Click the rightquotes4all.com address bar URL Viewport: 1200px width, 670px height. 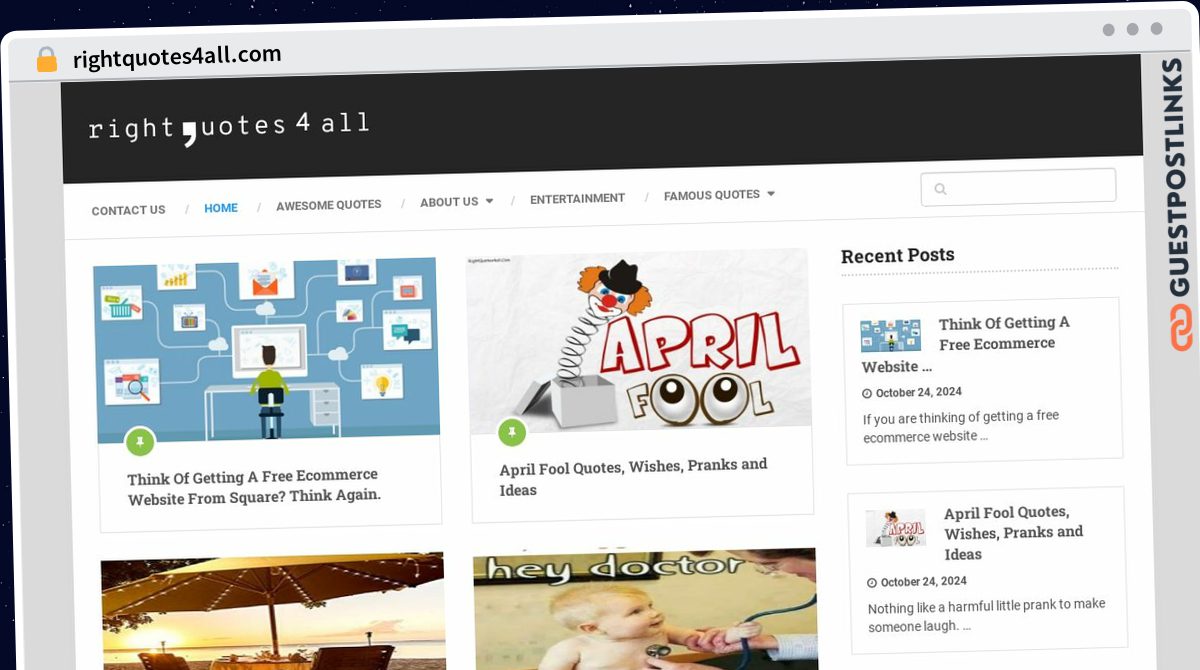[x=177, y=56]
